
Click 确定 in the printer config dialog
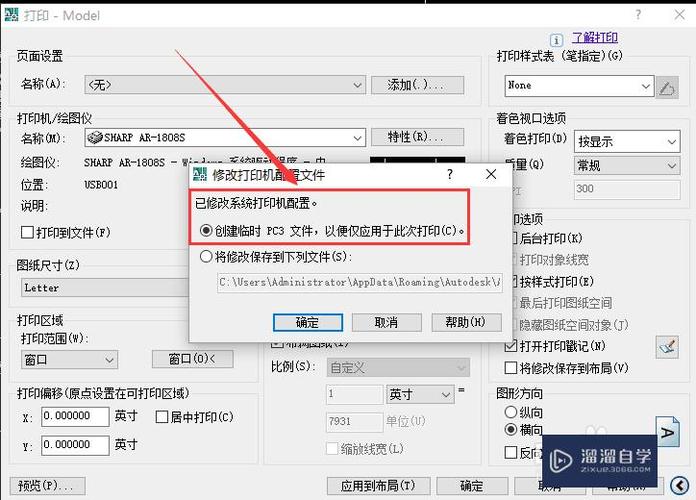click(x=308, y=322)
